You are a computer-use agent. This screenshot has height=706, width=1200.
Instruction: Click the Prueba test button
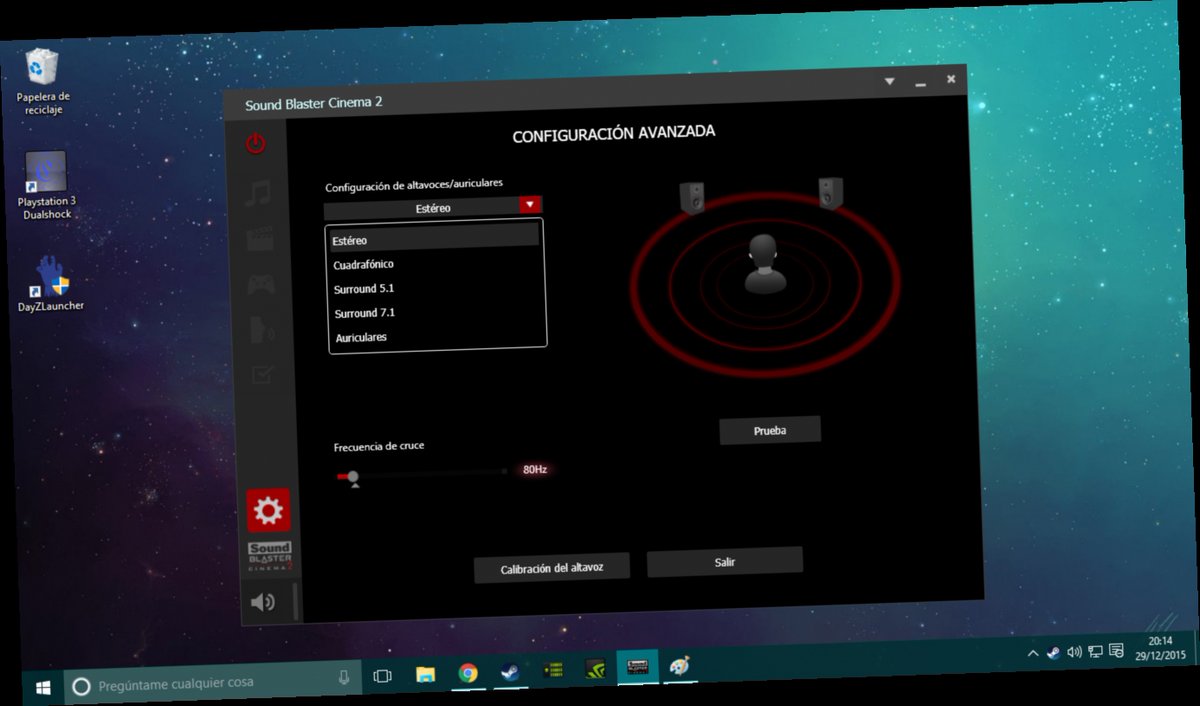click(x=770, y=430)
